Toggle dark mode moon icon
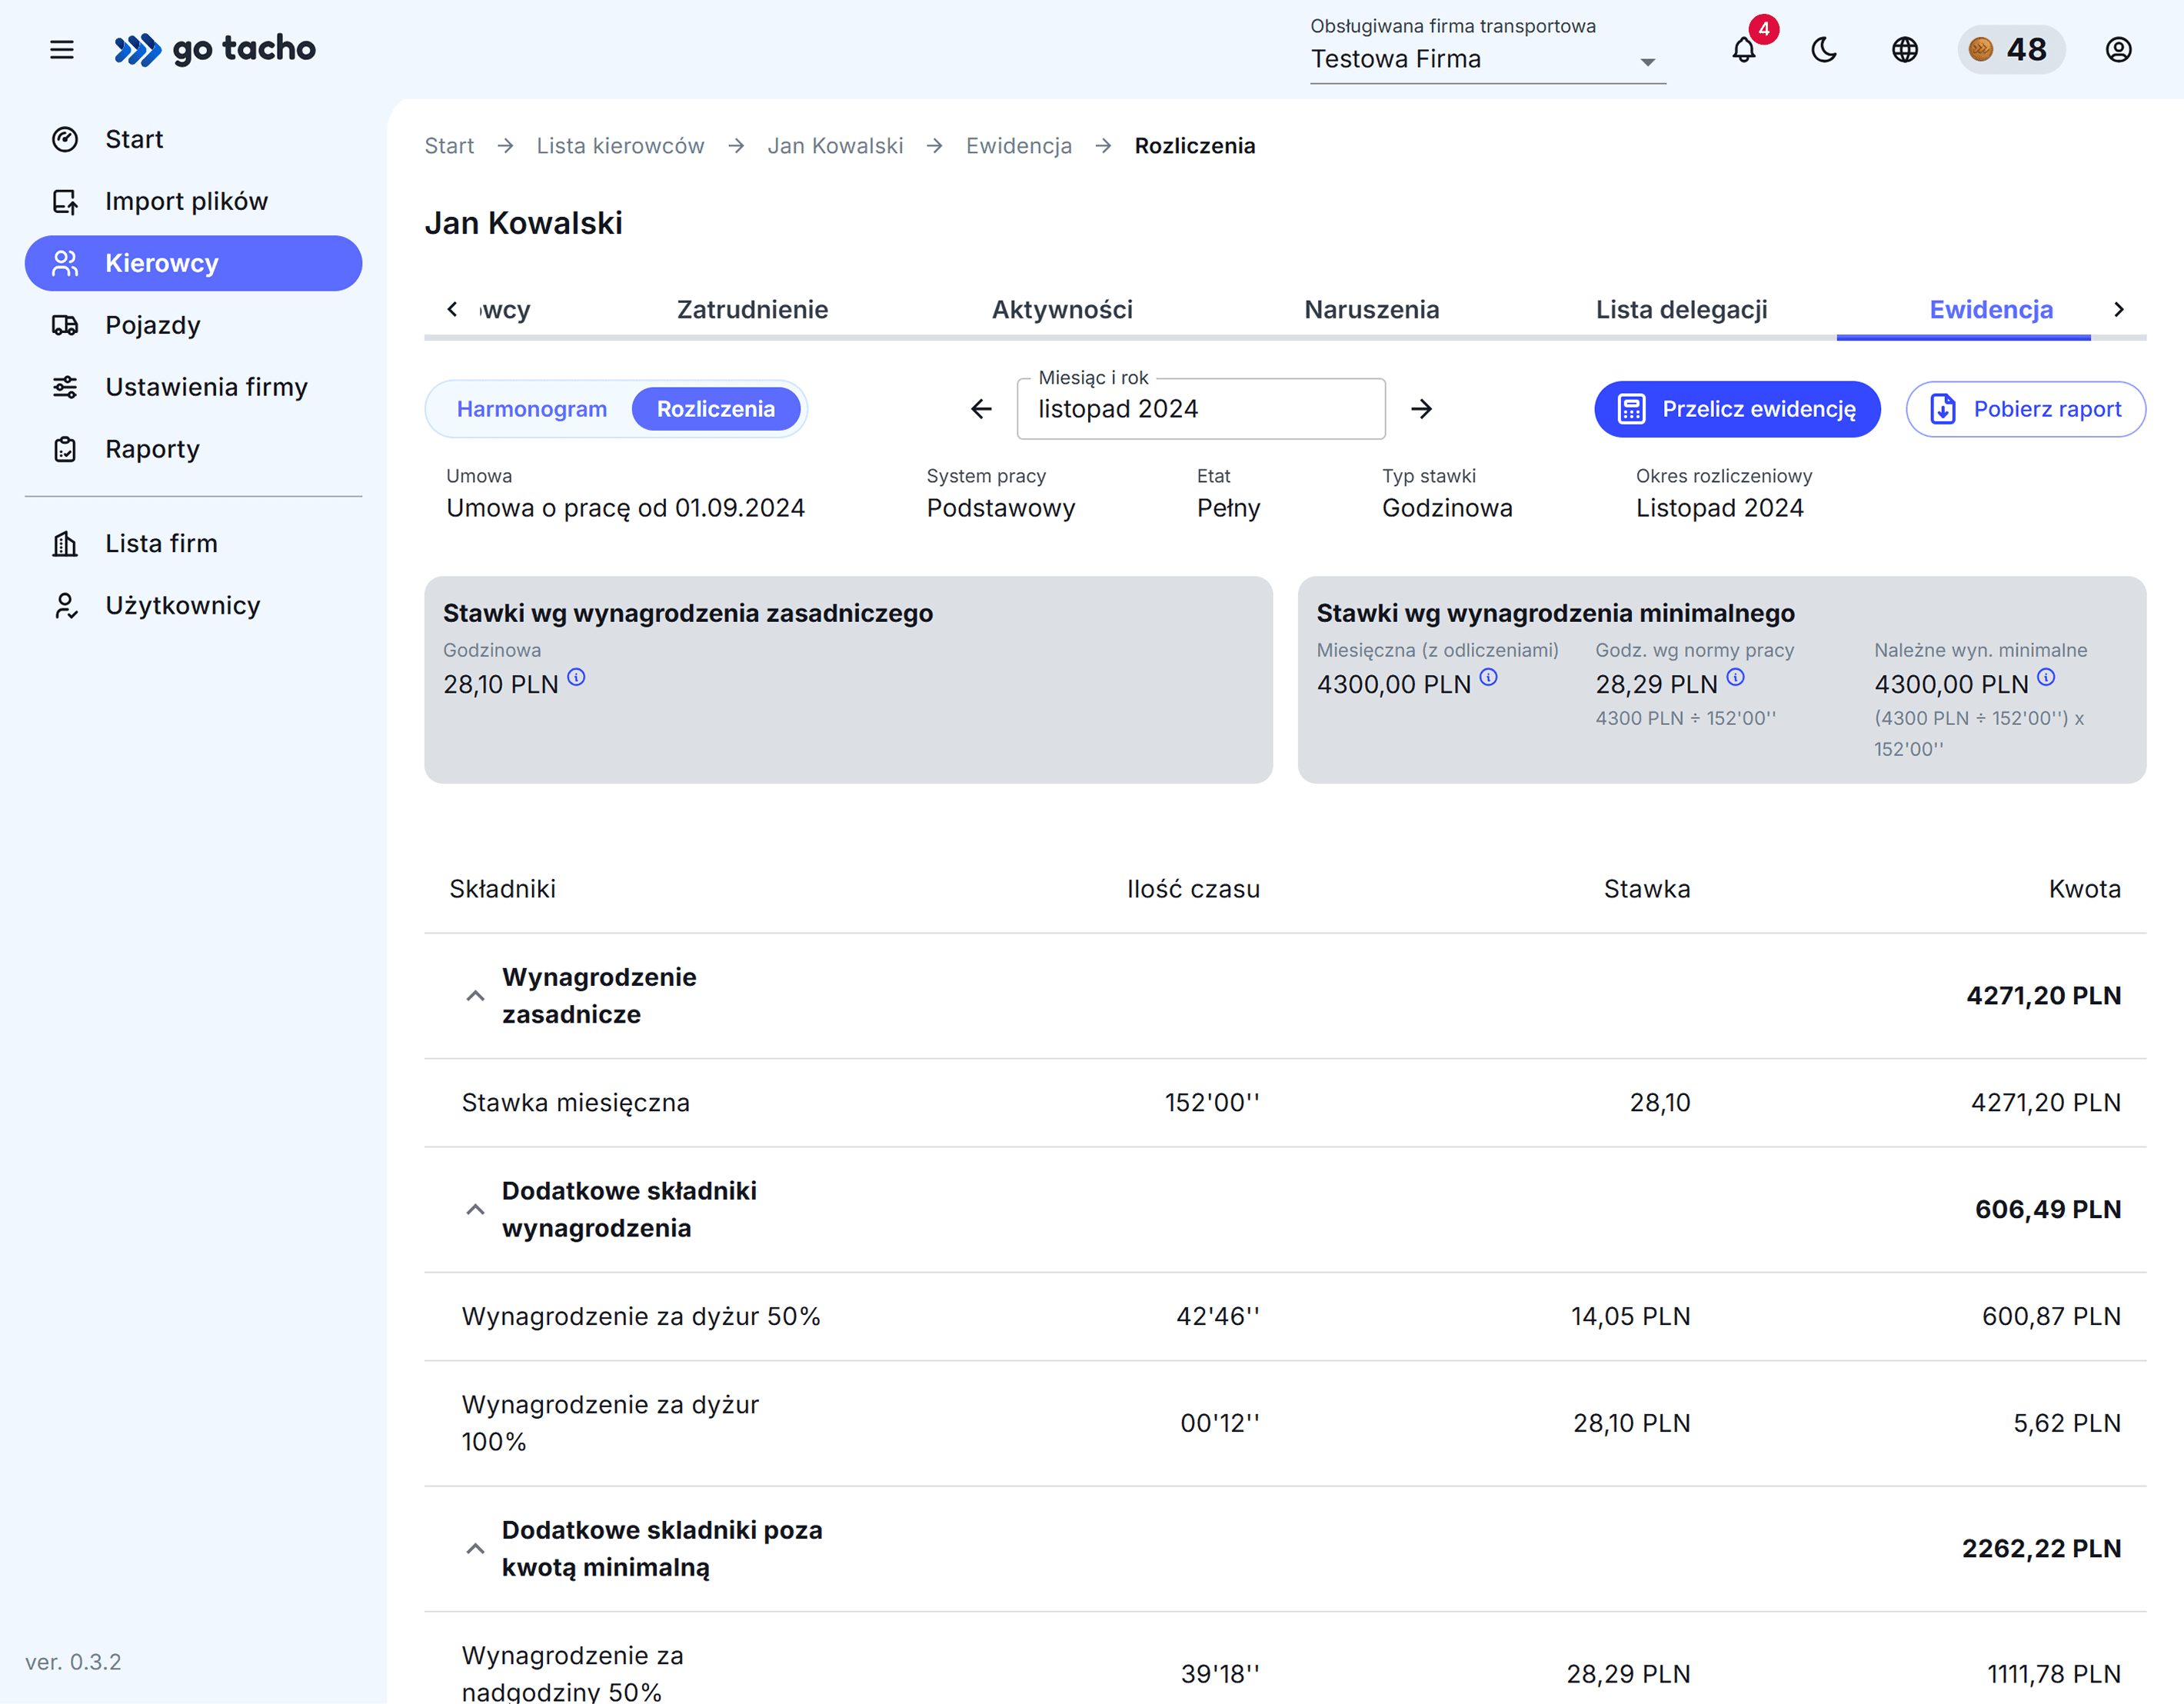 point(1824,49)
